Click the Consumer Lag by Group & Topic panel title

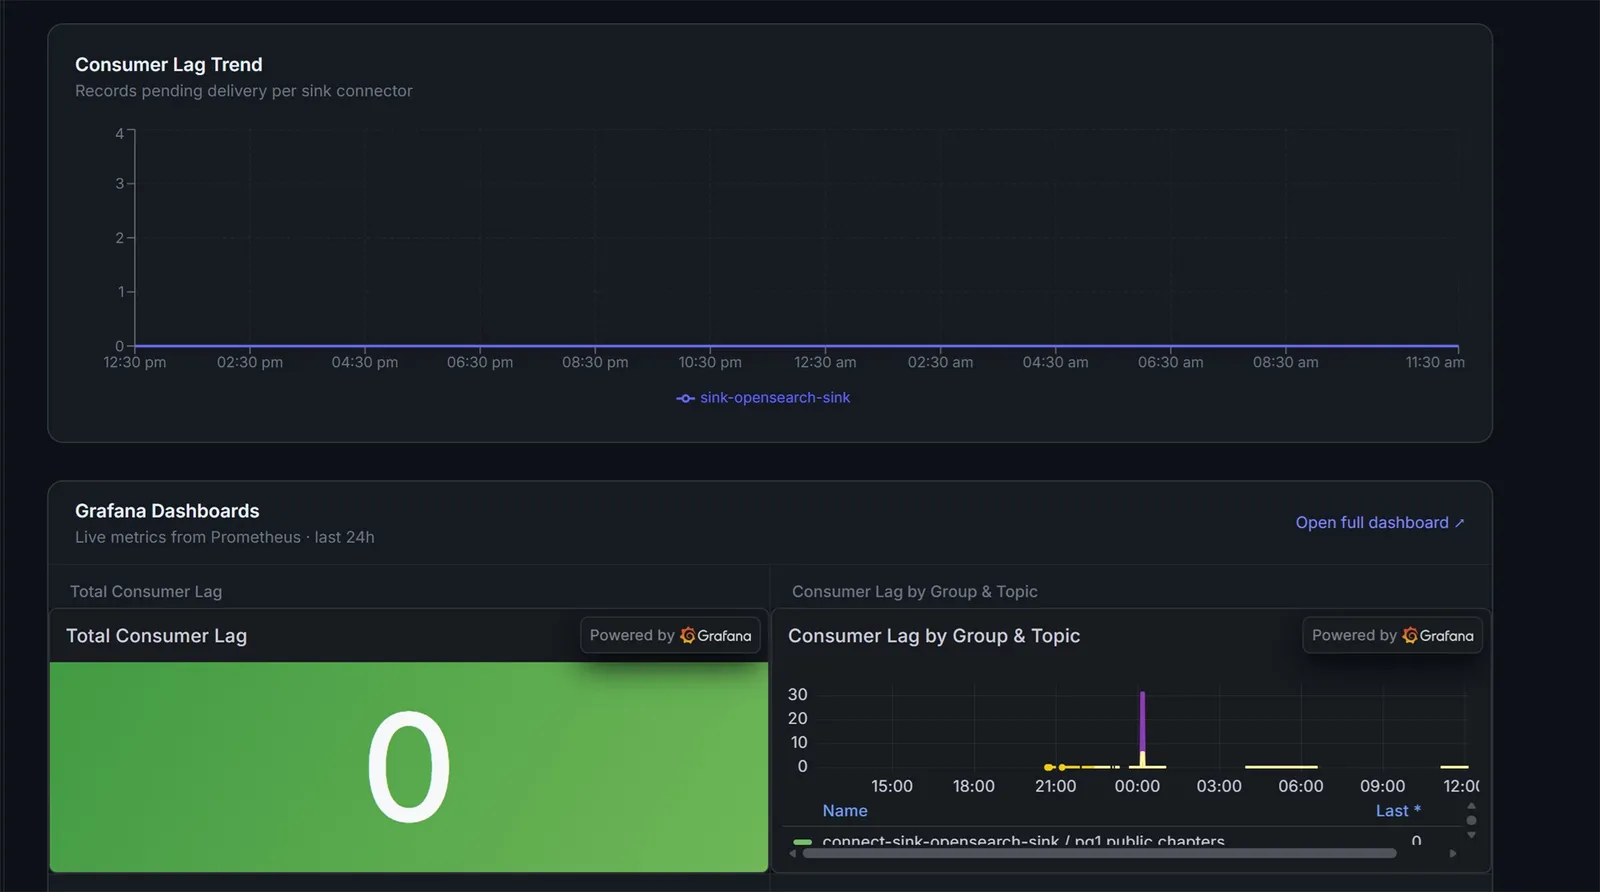click(934, 636)
